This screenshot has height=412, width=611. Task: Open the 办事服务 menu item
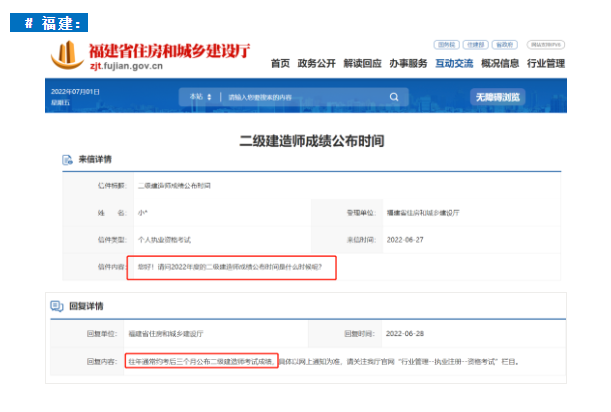coord(408,63)
